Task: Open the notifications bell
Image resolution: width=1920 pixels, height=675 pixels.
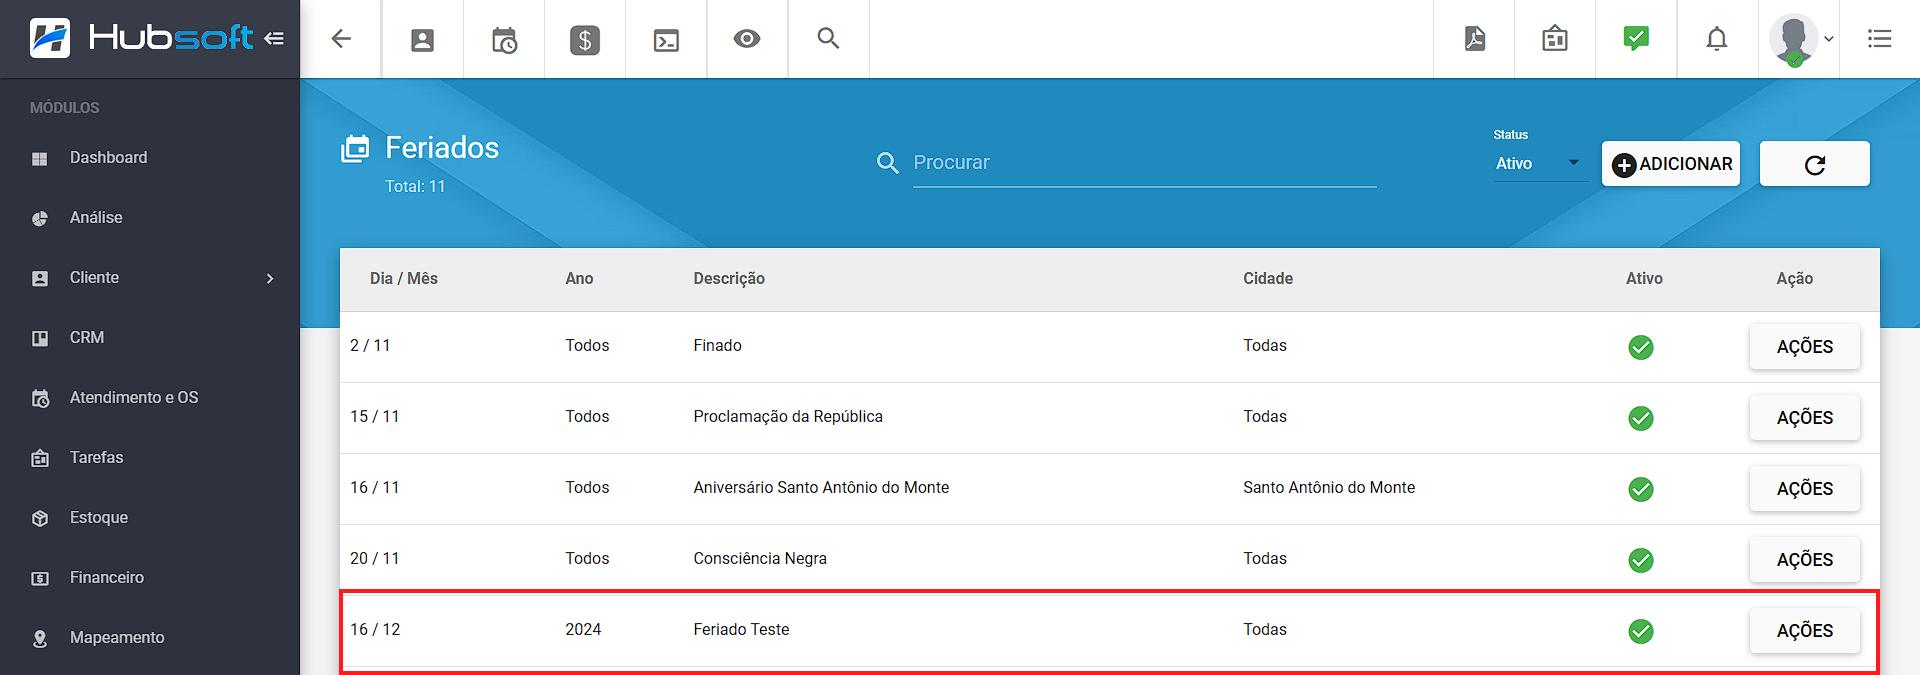Action: pyautogui.click(x=1717, y=39)
